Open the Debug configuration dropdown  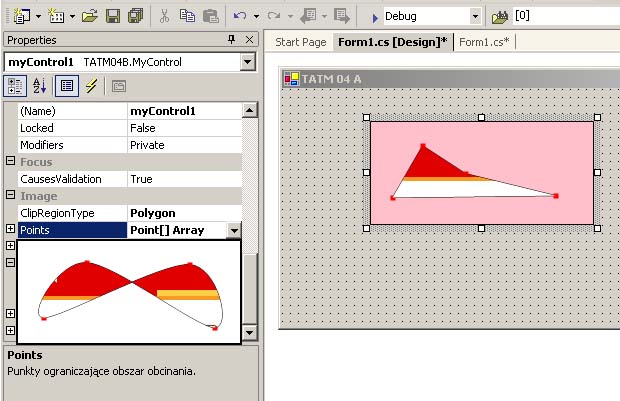[x=476, y=17]
